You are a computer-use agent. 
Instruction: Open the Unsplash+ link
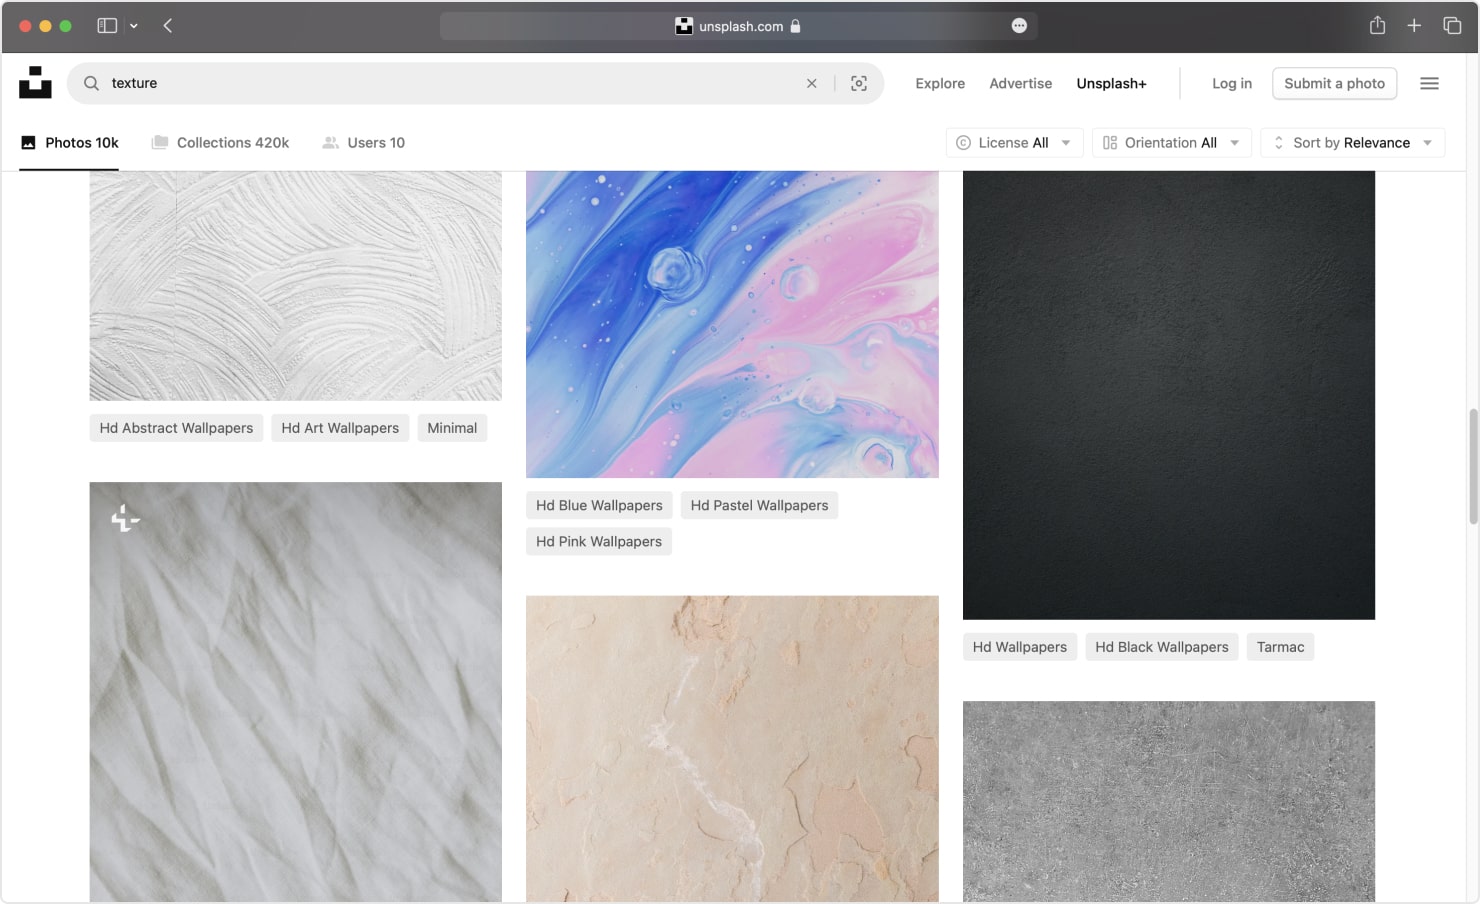[1111, 84]
